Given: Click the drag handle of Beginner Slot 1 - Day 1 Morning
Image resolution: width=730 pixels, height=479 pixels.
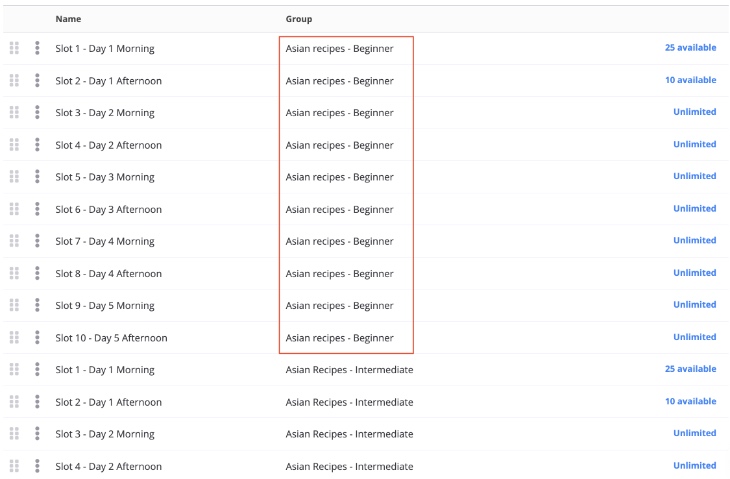Looking at the screenshot, I should click(14, 48).
